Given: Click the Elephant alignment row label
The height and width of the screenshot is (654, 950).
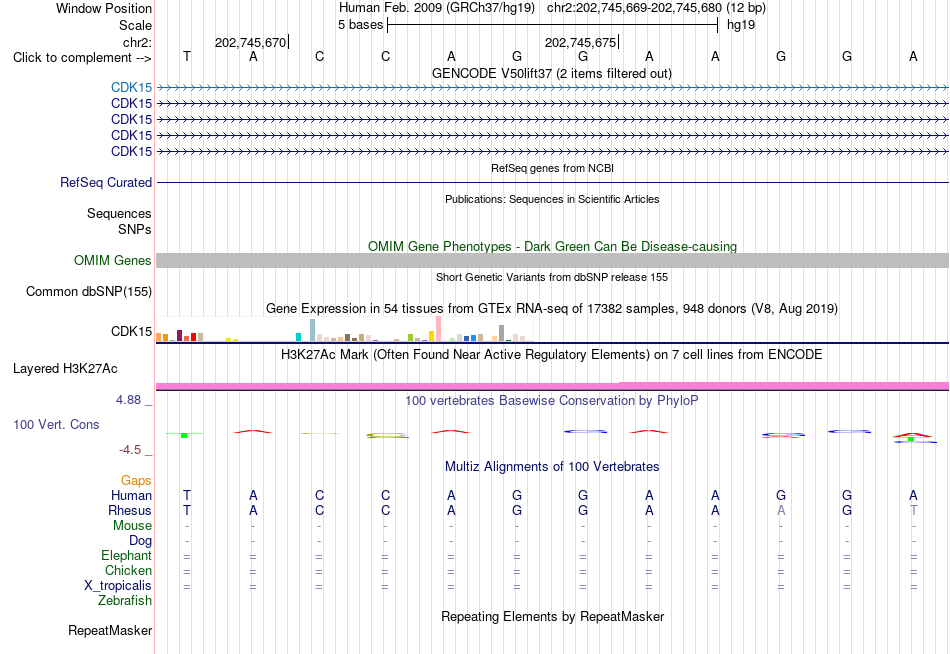Looking at the screenshot, I should pos(127,556).
